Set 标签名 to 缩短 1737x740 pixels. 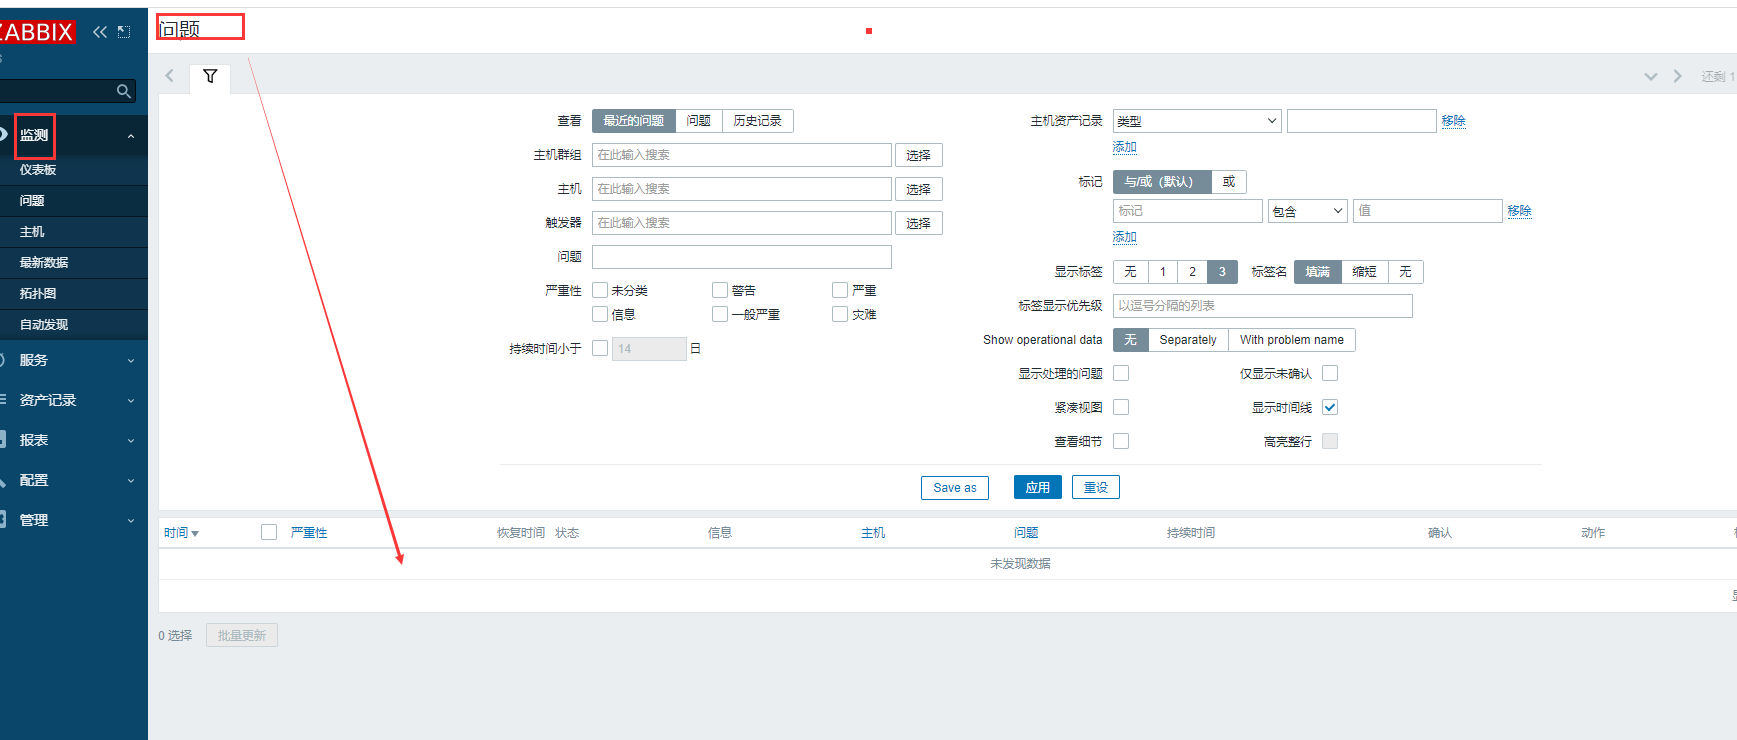1364,272
